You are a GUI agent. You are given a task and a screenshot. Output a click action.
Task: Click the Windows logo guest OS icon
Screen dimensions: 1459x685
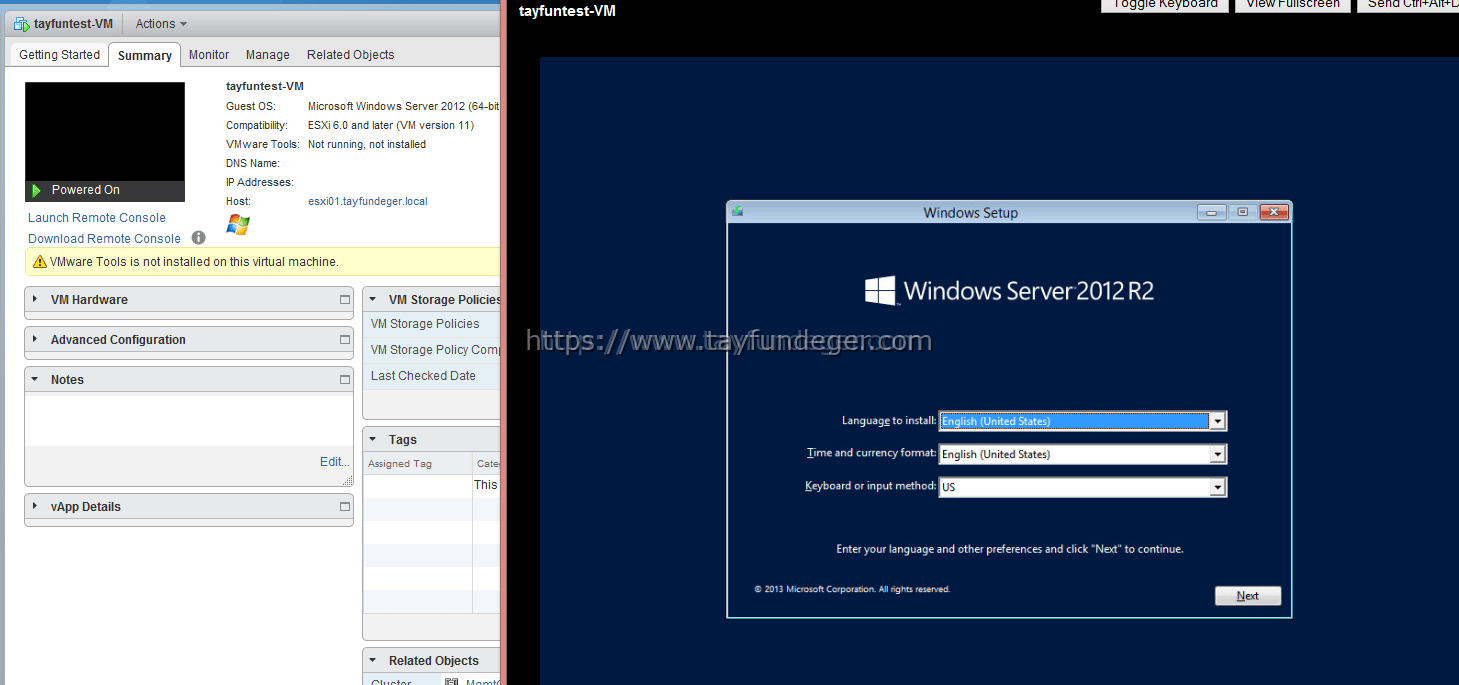238,225
